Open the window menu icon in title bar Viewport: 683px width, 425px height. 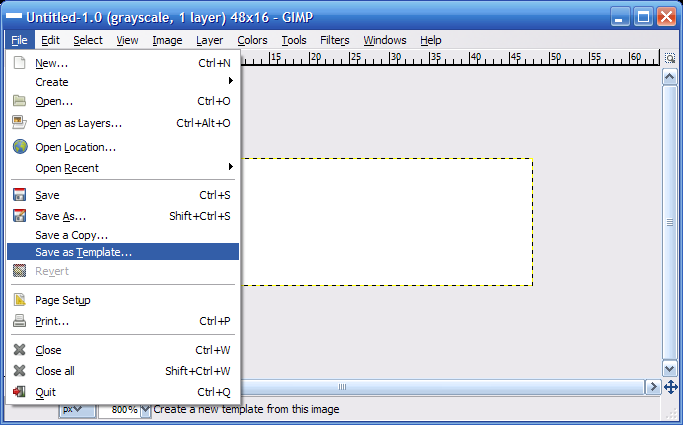14,17
